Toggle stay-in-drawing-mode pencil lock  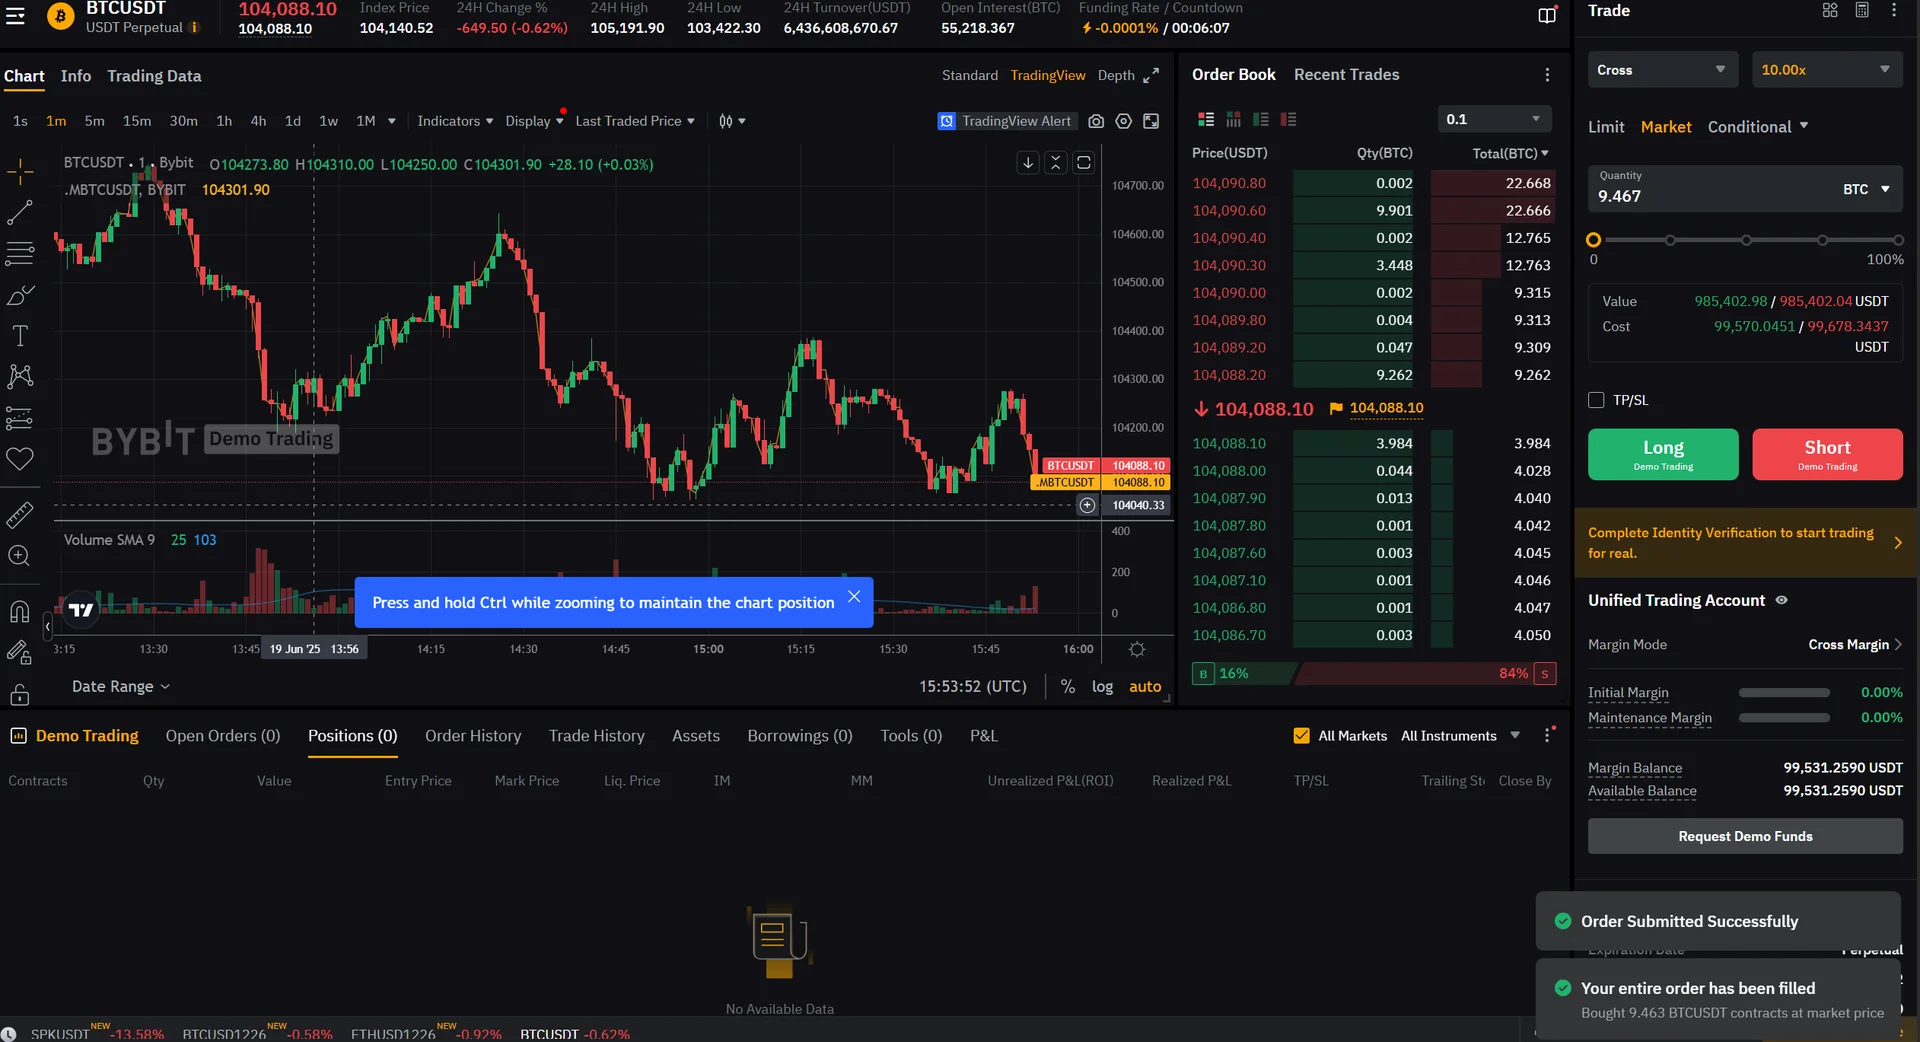pos(20,653)
